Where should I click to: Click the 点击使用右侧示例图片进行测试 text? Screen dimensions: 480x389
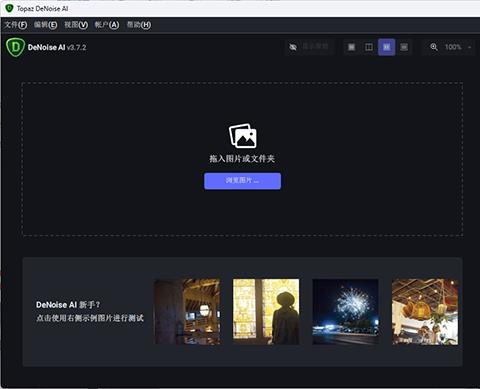[x=90, y=318]
